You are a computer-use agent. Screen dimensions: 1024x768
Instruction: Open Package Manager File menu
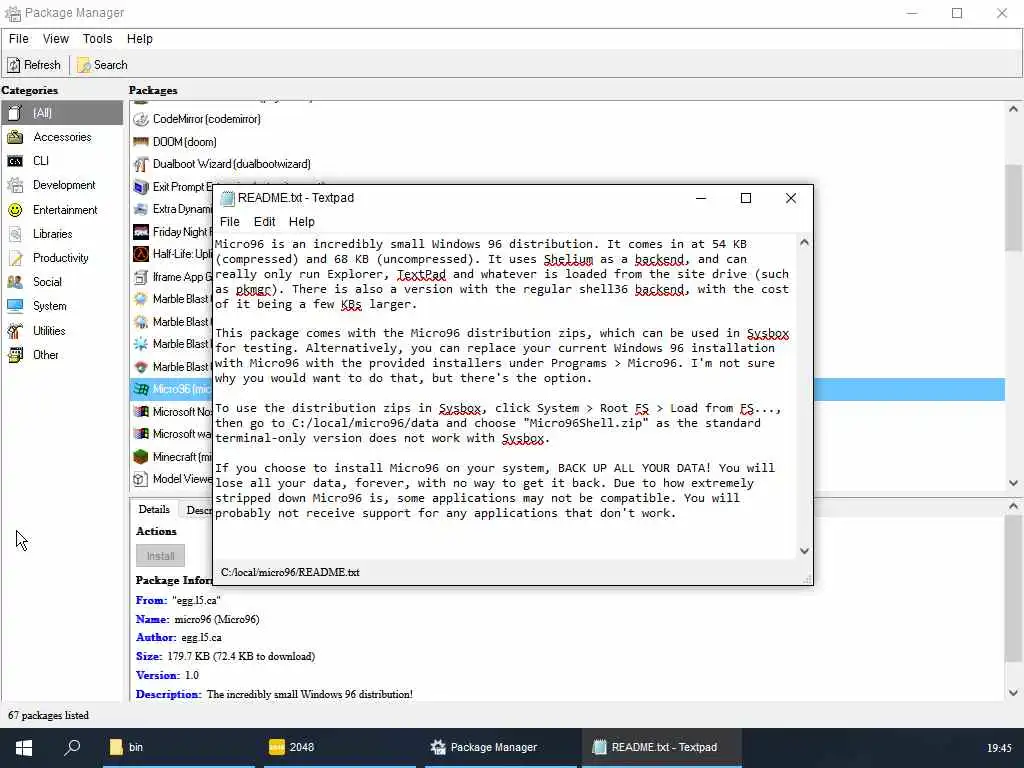pyautogui.click(x=18, y=39)
